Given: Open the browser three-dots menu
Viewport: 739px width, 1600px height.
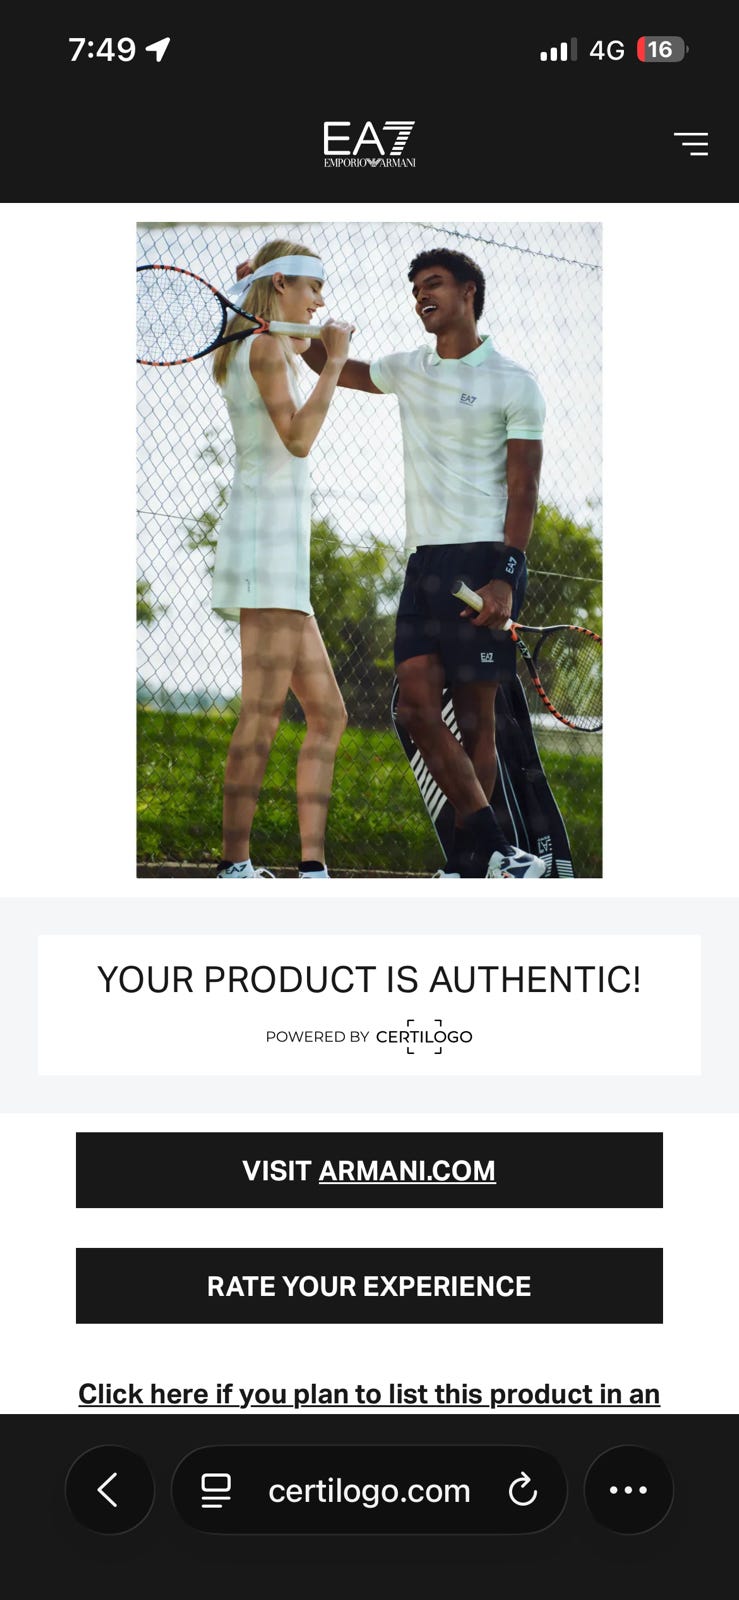Looking at the screenshot, I should coord(628,1490).
